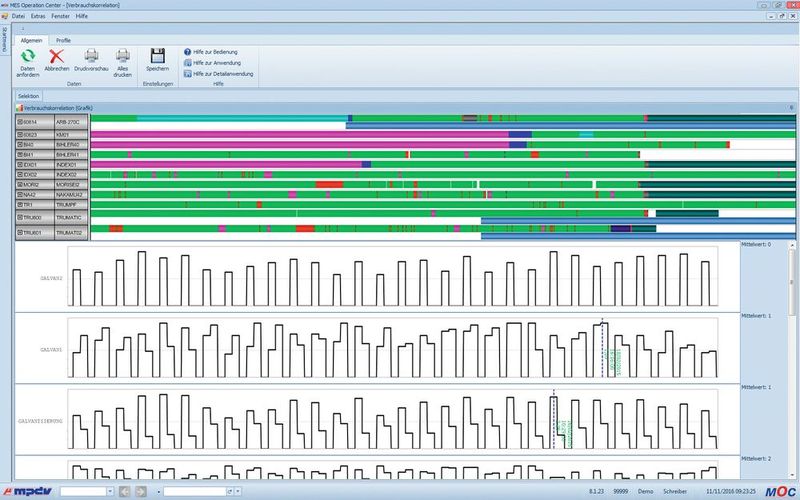Click the TRUMATIC machine name label

[71, 217]
